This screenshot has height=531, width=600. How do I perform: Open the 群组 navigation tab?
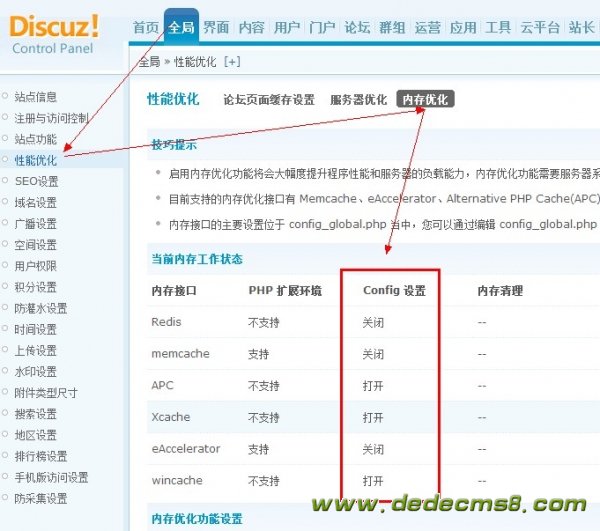(392, 28)
